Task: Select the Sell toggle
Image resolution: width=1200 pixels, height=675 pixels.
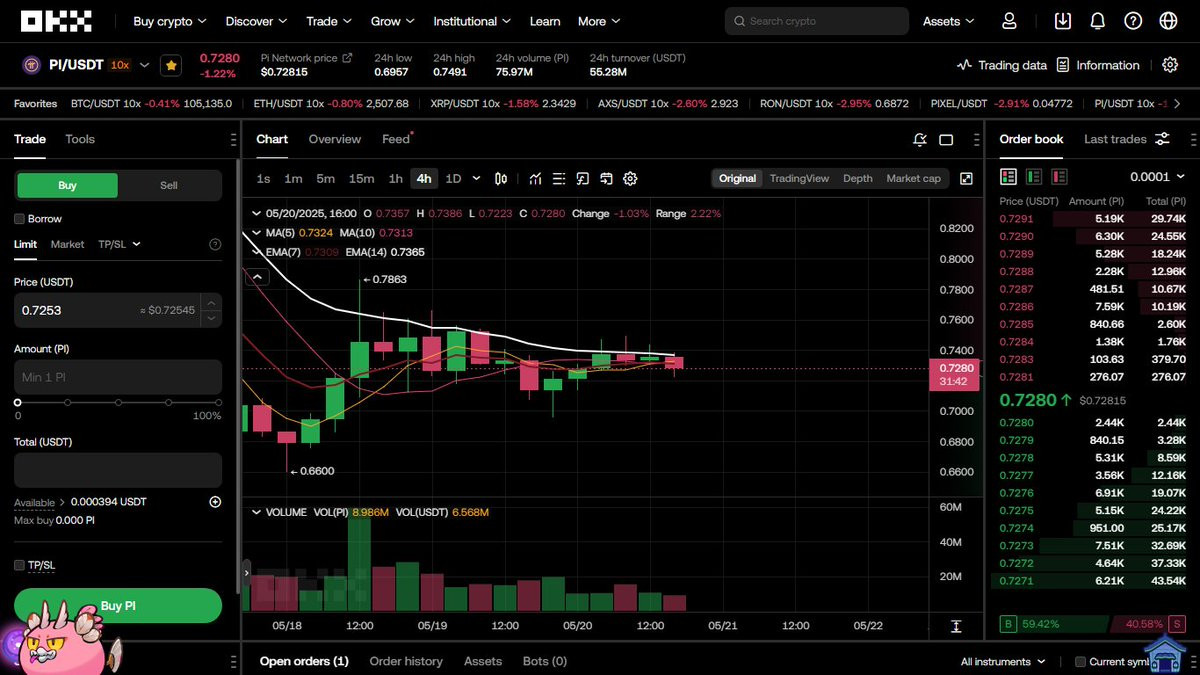Action: [x=169, y=185]
